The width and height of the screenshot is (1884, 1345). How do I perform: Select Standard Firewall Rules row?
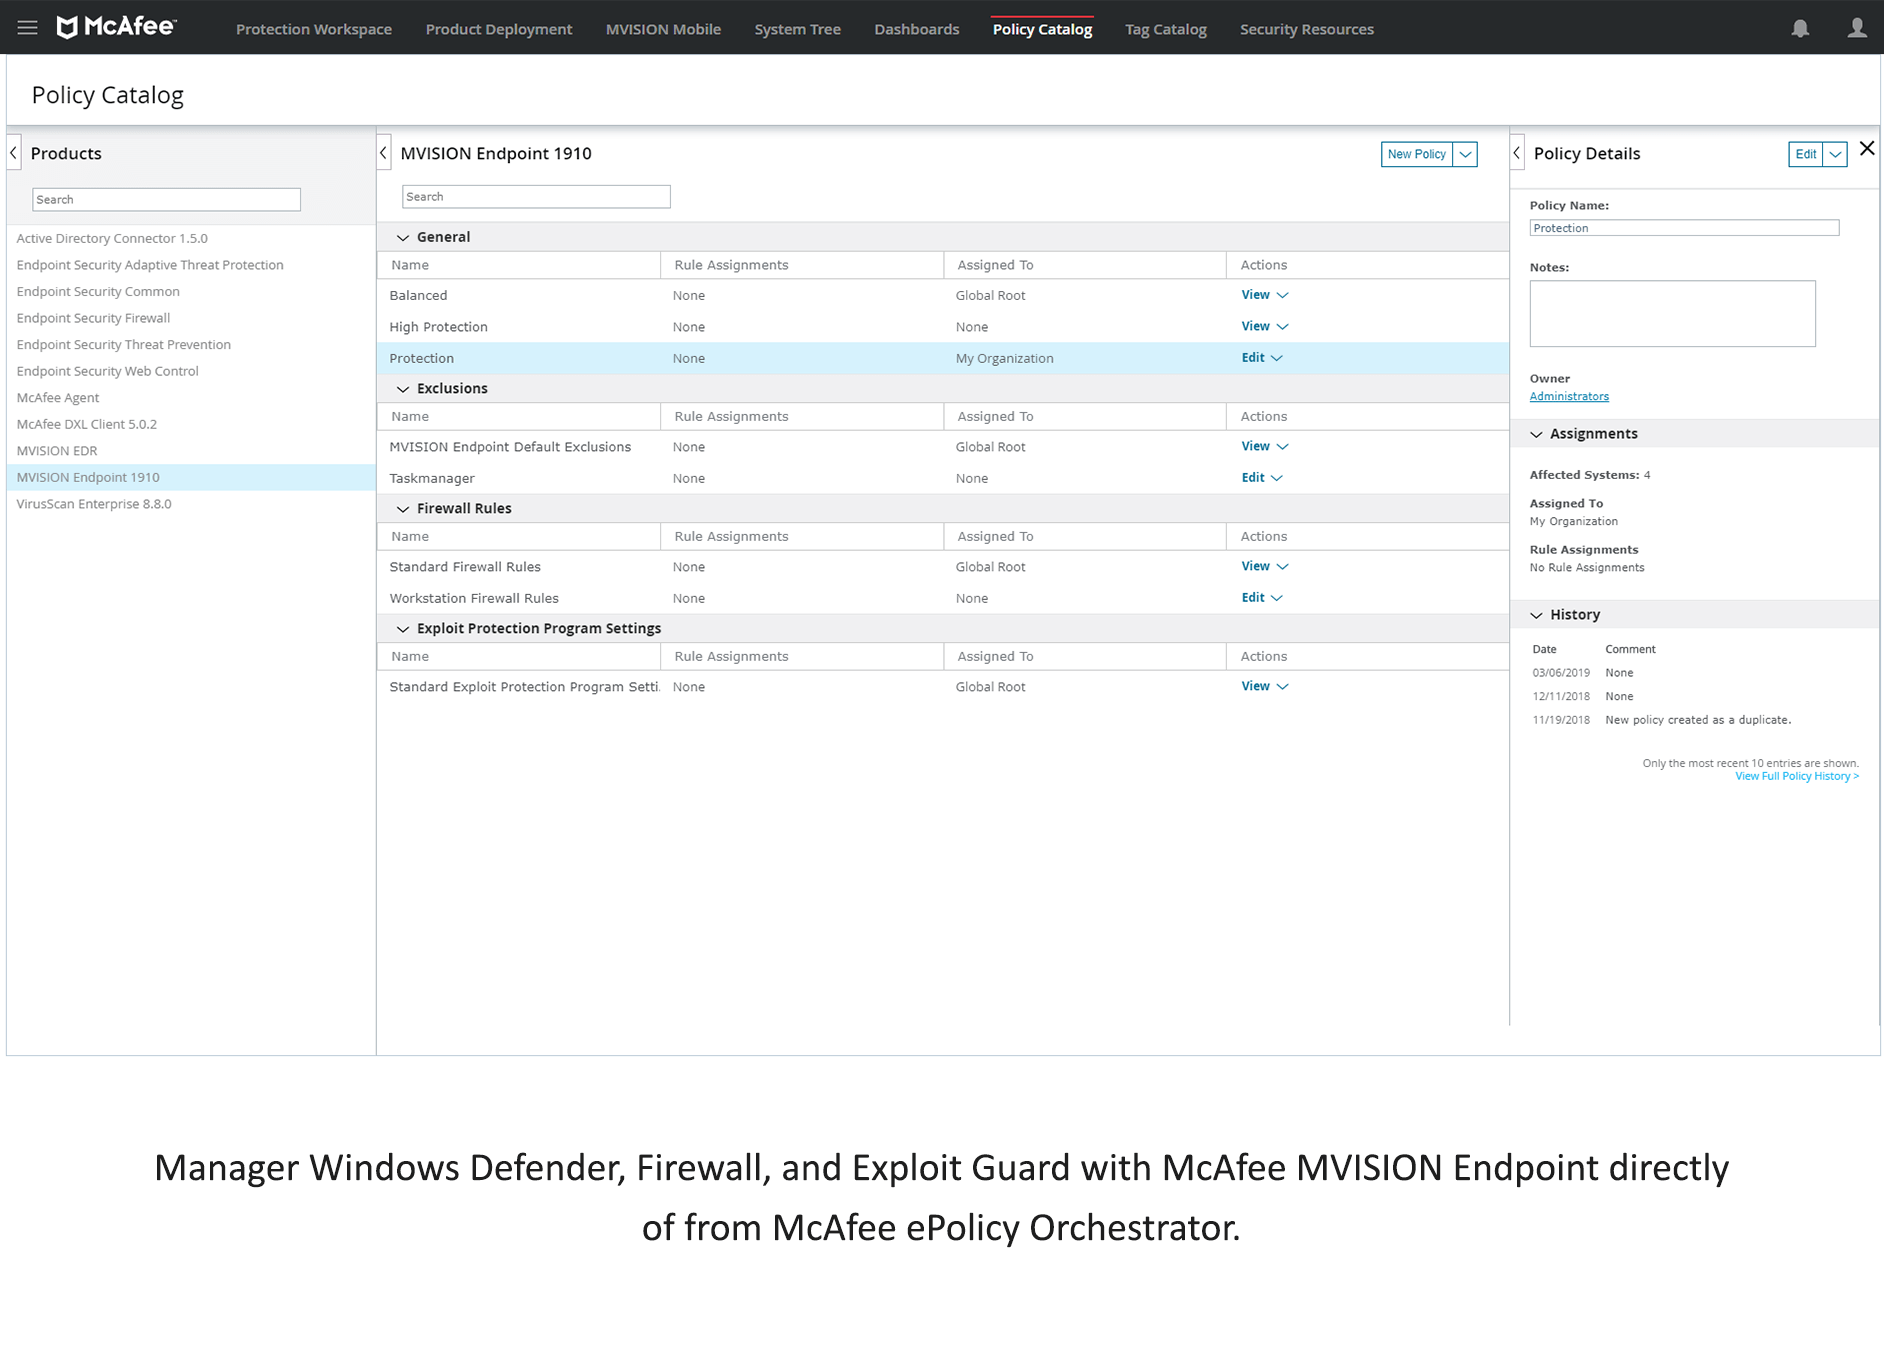tap(943, 566)
